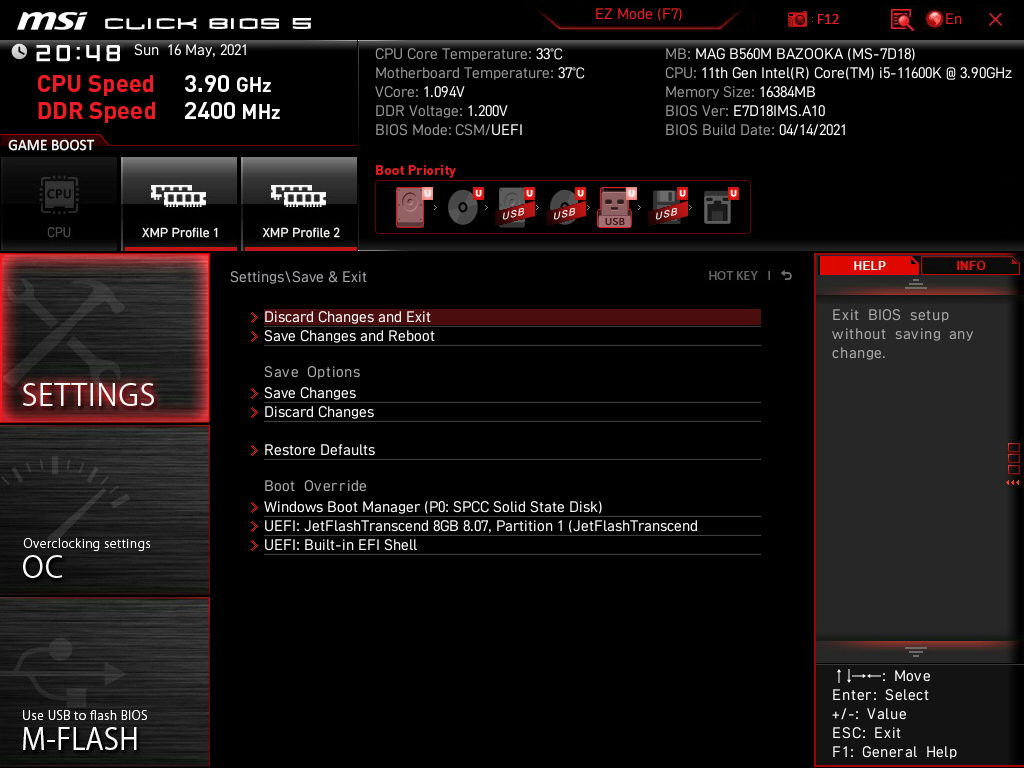Image resolution: width=1024 pixels, height=768 pixels.
Task: Select the network boot device icon
Action: click(x=720, y=207)
